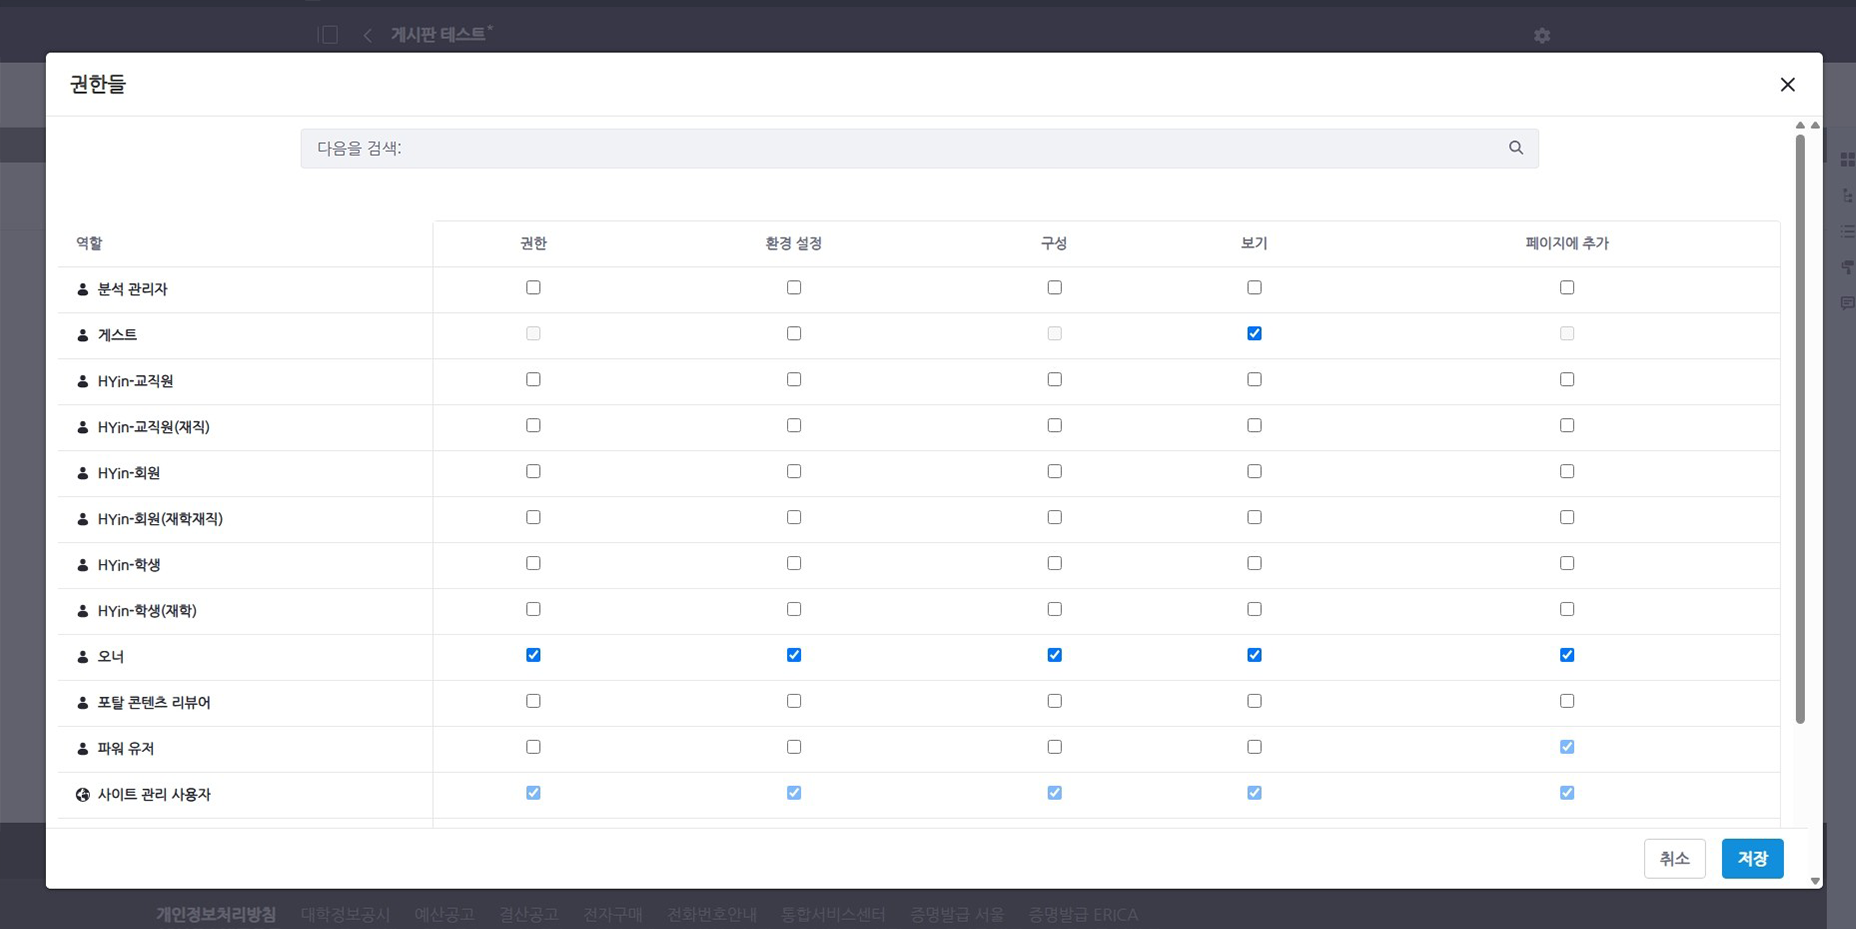Viewport: 1856px width, 929px height.
Task: Enable 권한 checkbox for 분석 관리자
Action: click(x=533, y=288)
